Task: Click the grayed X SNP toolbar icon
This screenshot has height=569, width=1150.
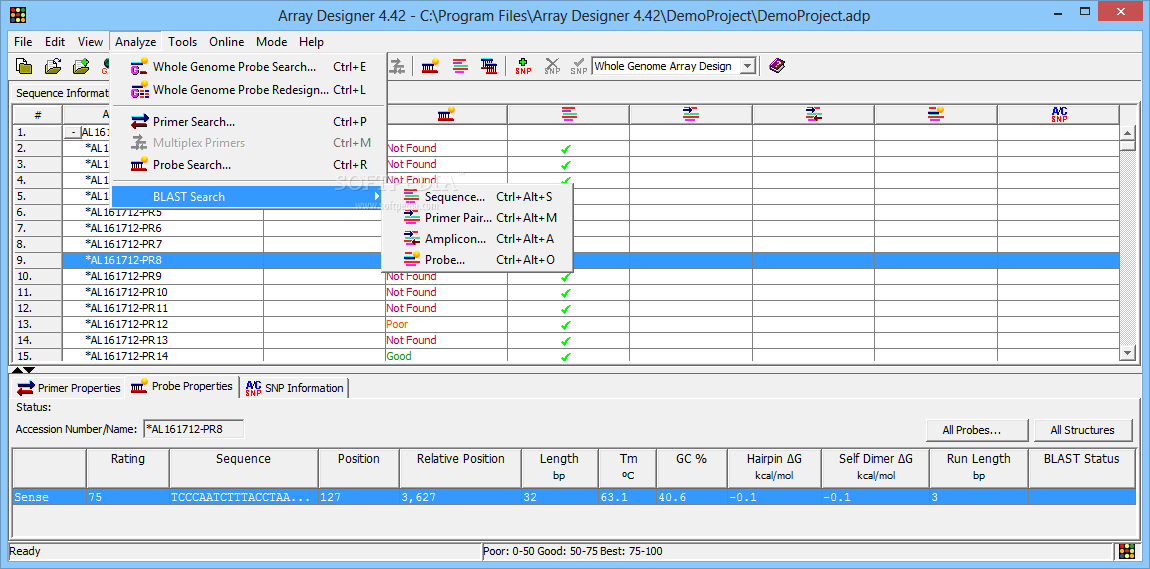Action: [x=552, y=67]
